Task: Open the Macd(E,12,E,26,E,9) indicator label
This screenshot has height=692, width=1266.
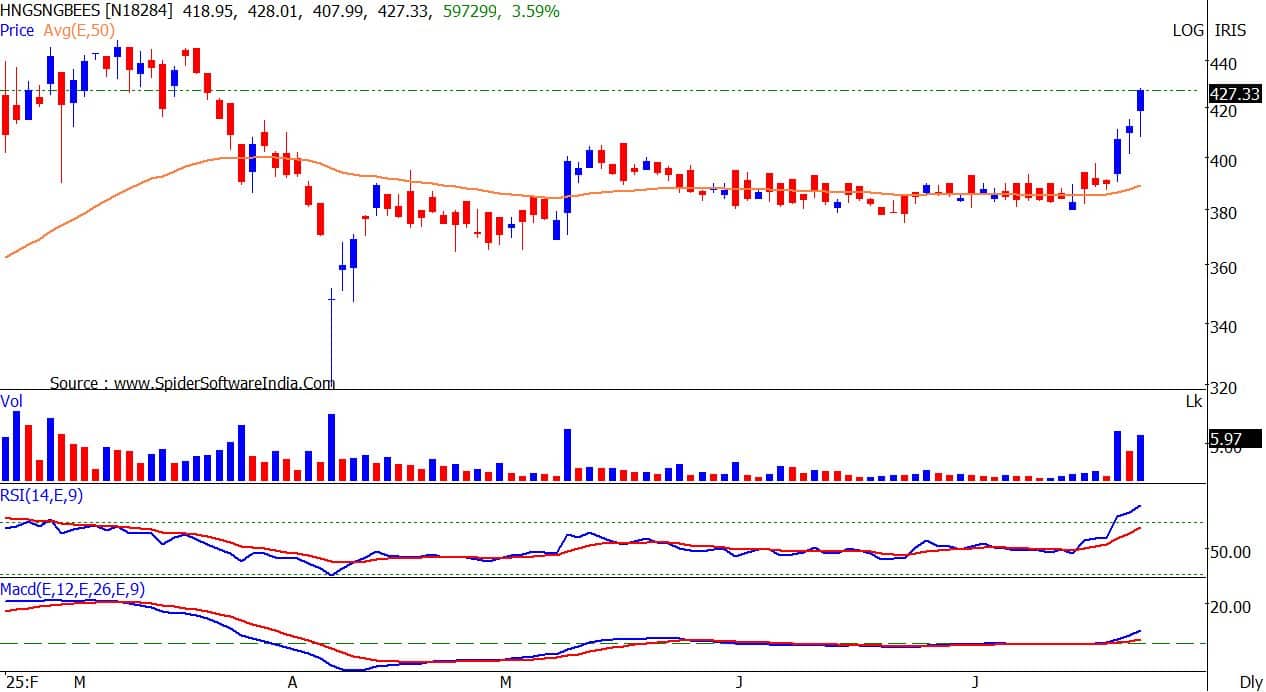Action: point(72,589)
